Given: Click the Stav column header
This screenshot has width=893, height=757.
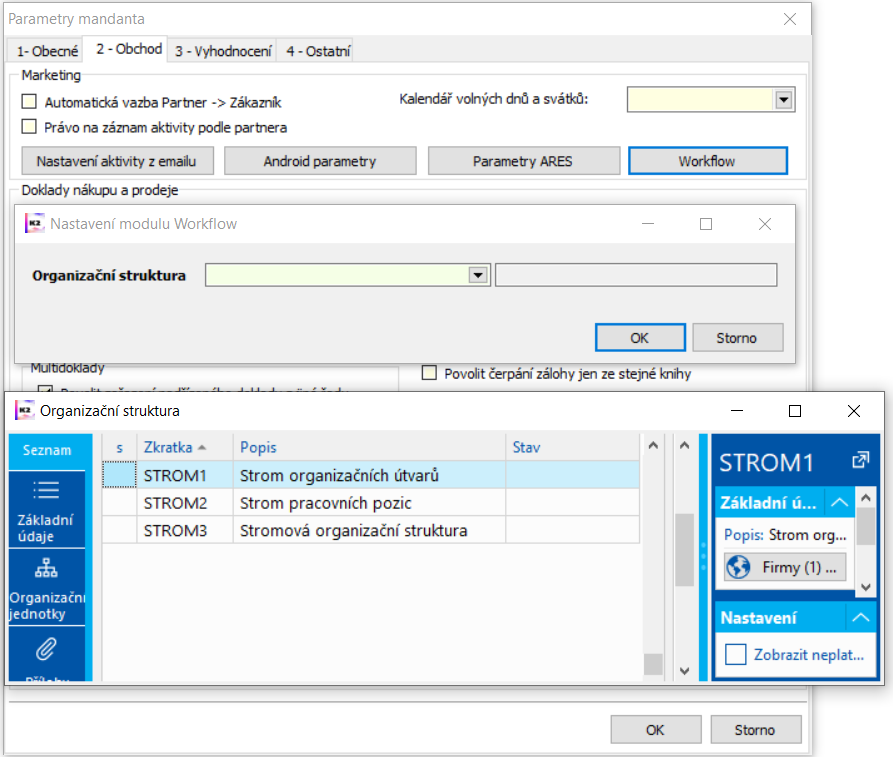Looking at the screenshot, I should click(572, 447).
